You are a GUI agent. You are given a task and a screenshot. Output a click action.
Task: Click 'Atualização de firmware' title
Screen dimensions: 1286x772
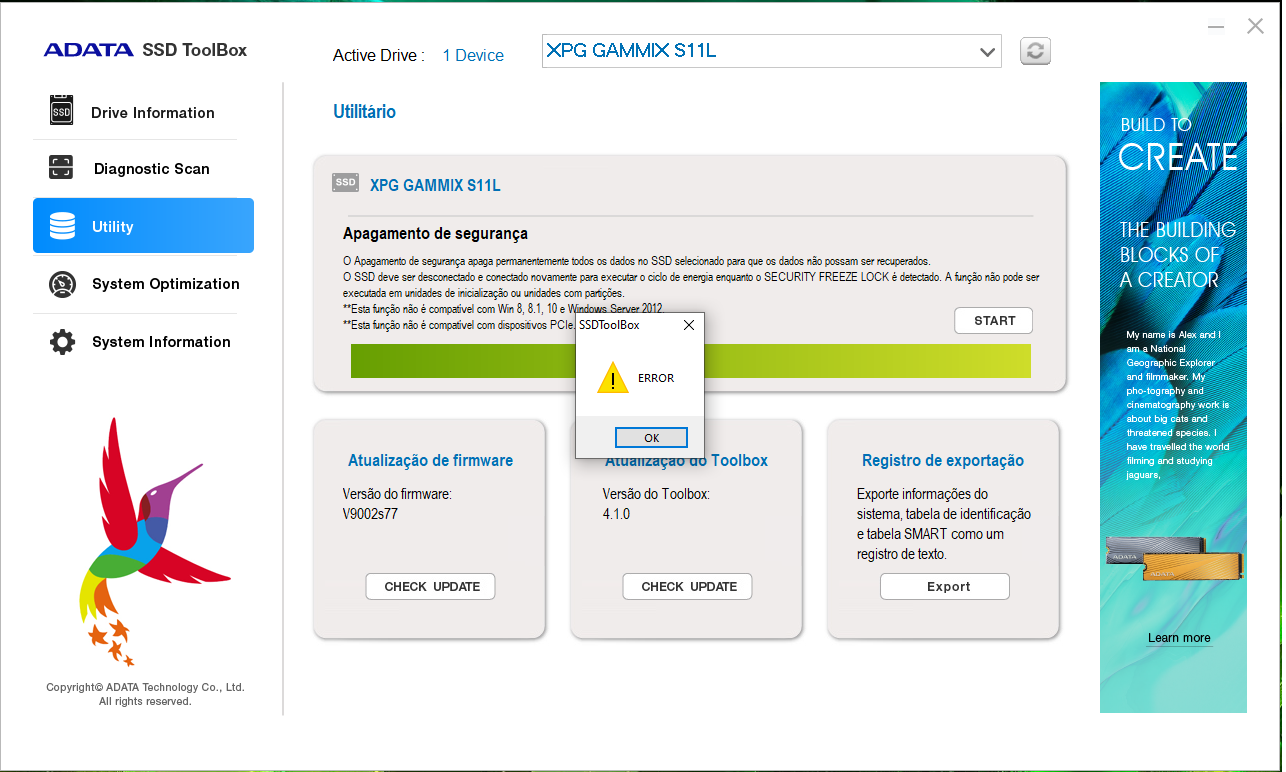[430, 461]
